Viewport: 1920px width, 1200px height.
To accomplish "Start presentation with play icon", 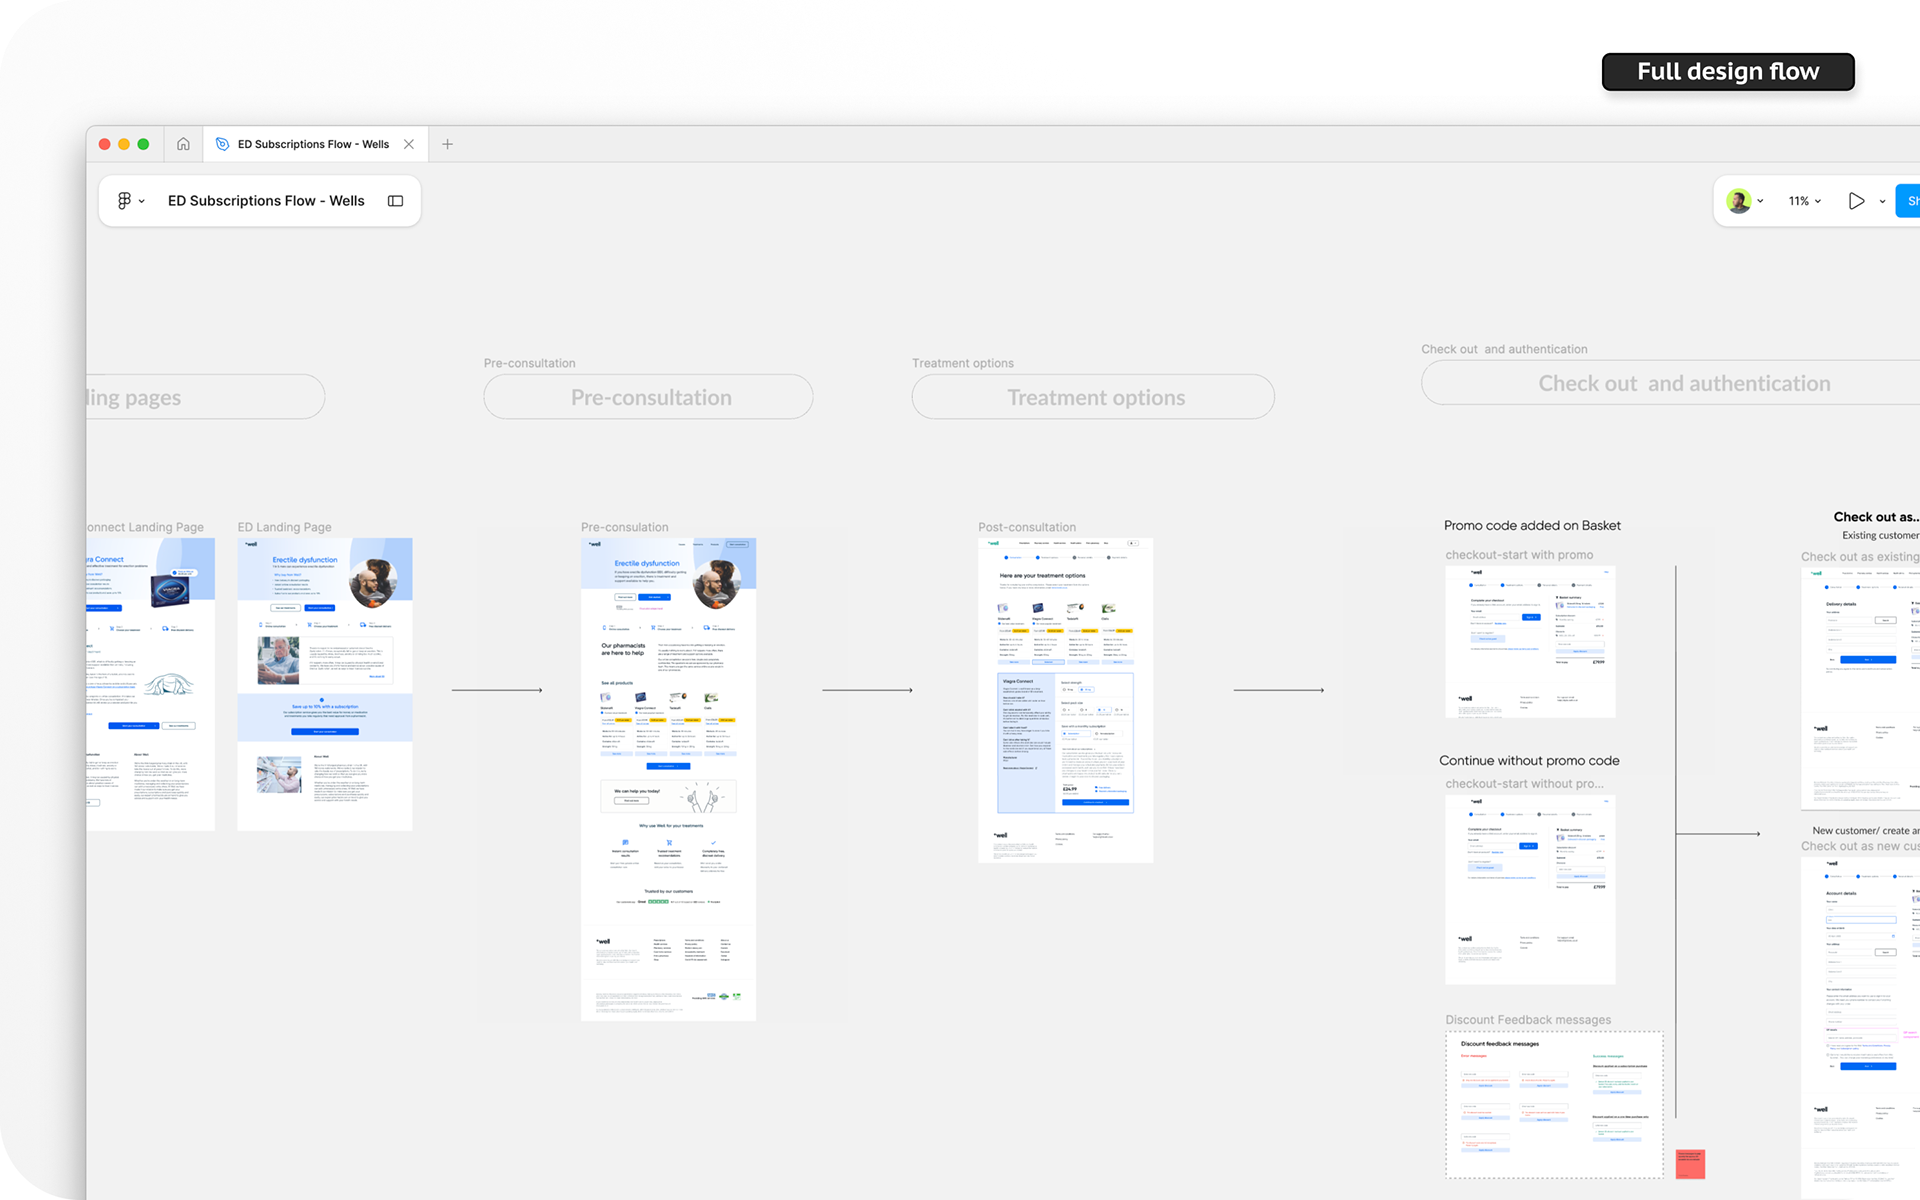I will point(1856,201).
